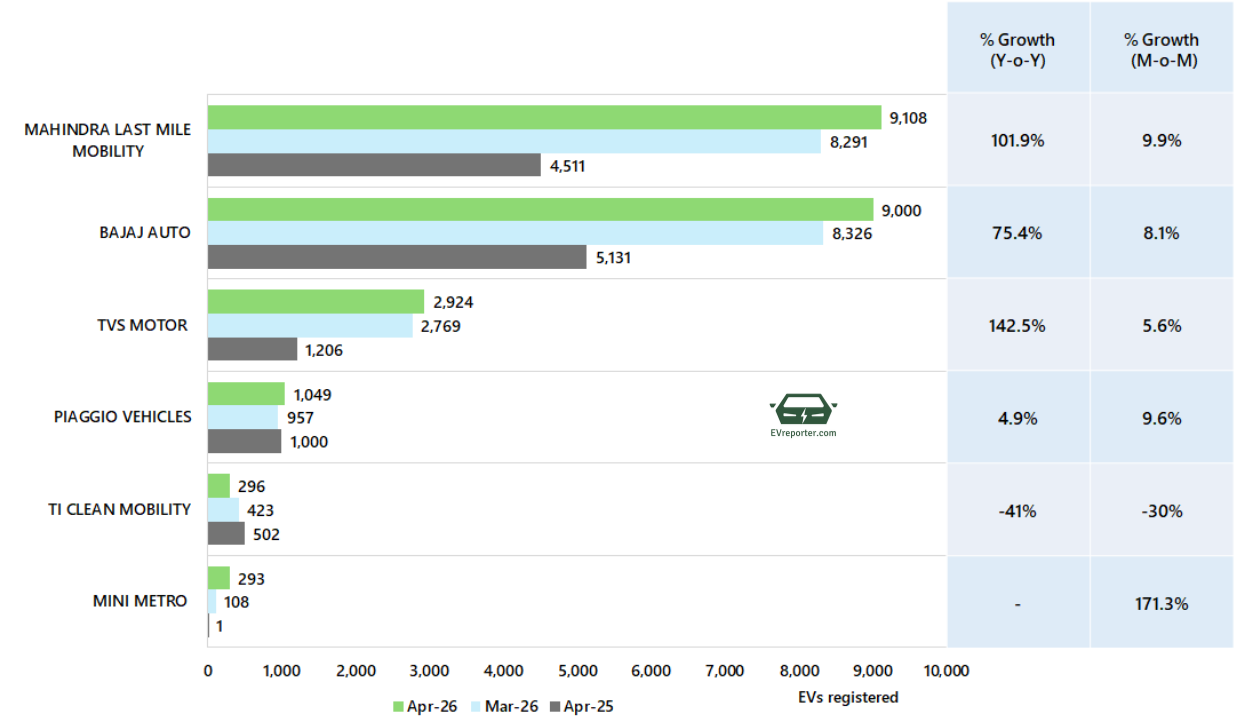Click the -30% M-o-M growth cell
Screen dimensions: 1238x722
1162,511
